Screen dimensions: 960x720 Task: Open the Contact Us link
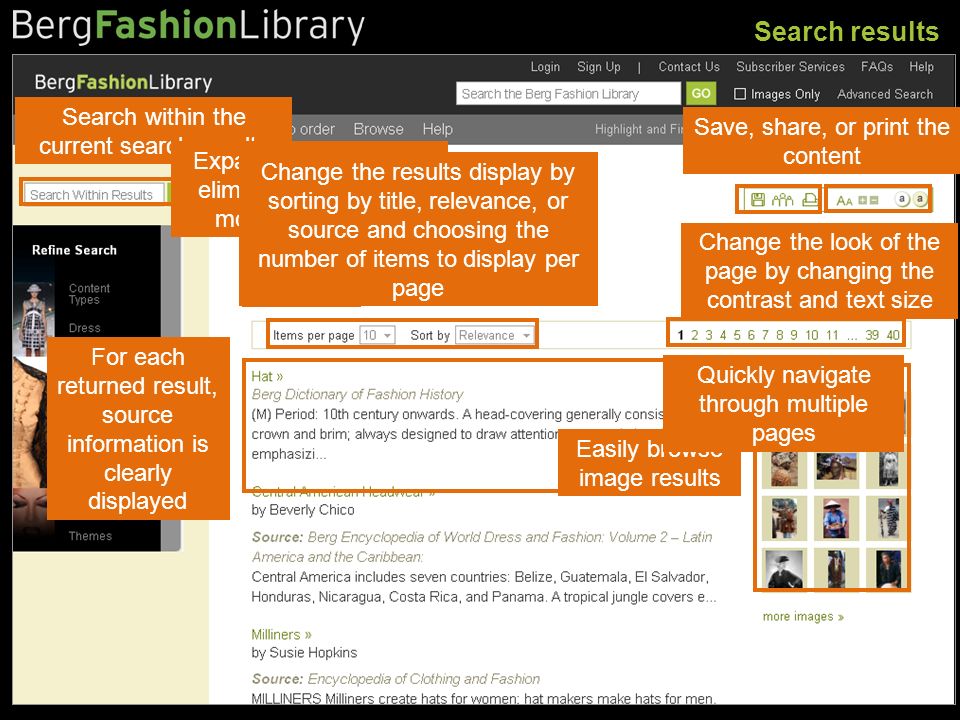(689, 67)
